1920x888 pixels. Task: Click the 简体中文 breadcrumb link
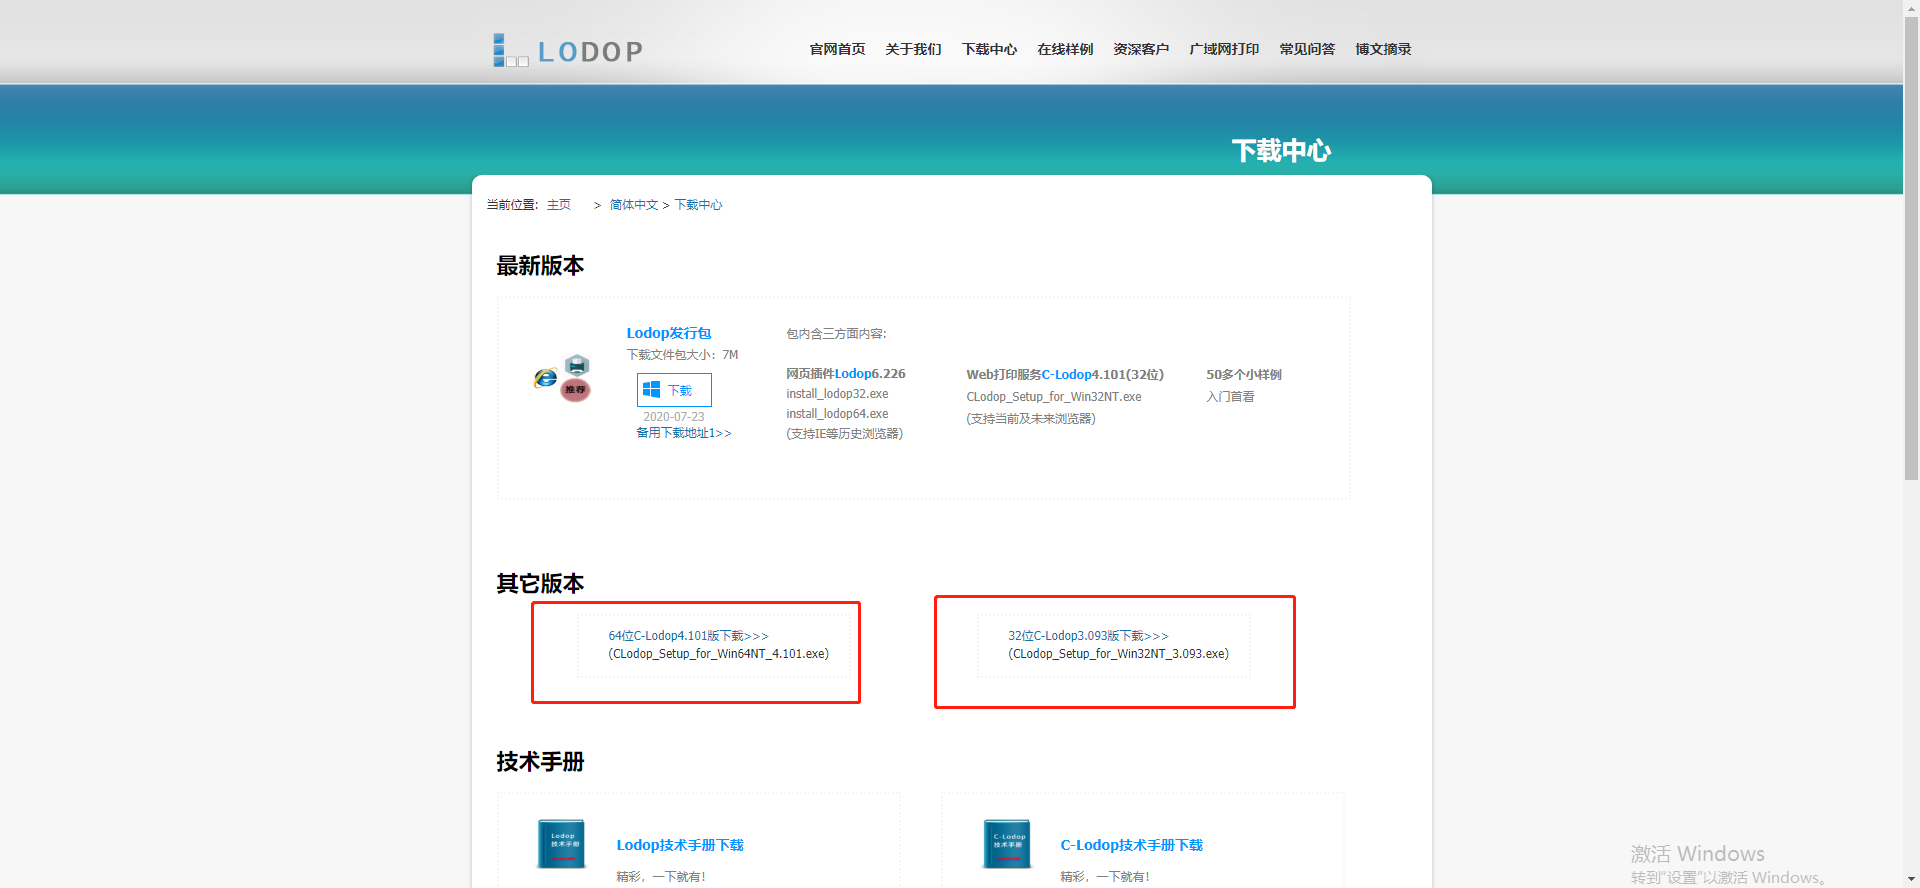(634, 205)
